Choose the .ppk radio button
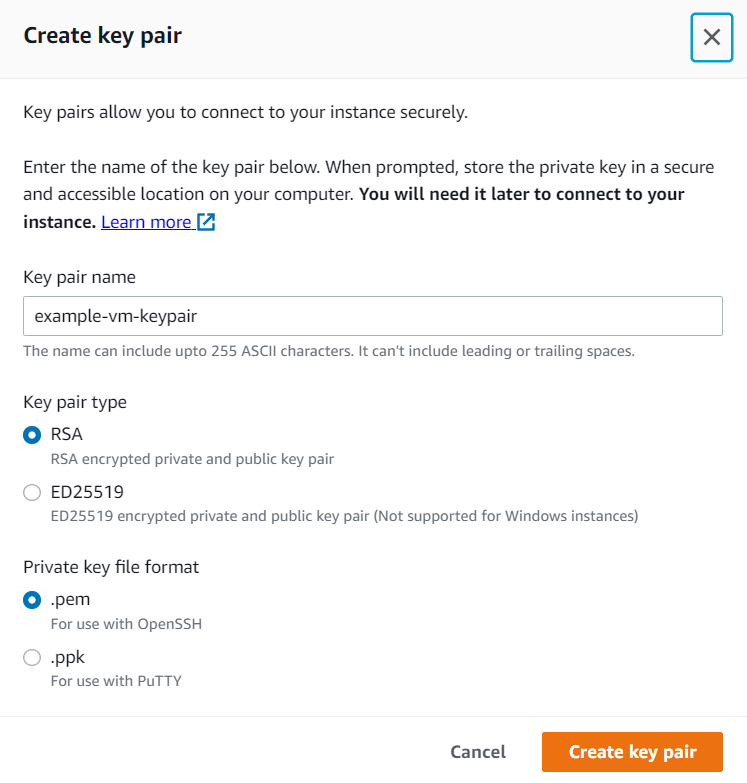Screen dimensions: 747x783 coord(32,658)
